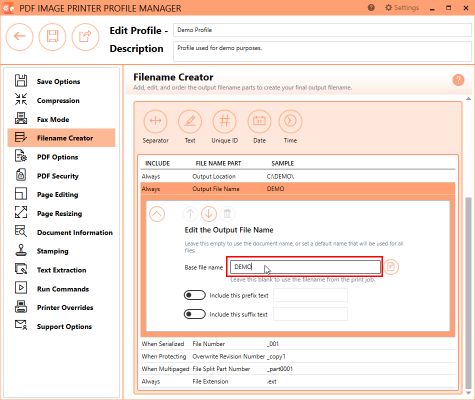Select the File Extension row

point(298,381)
